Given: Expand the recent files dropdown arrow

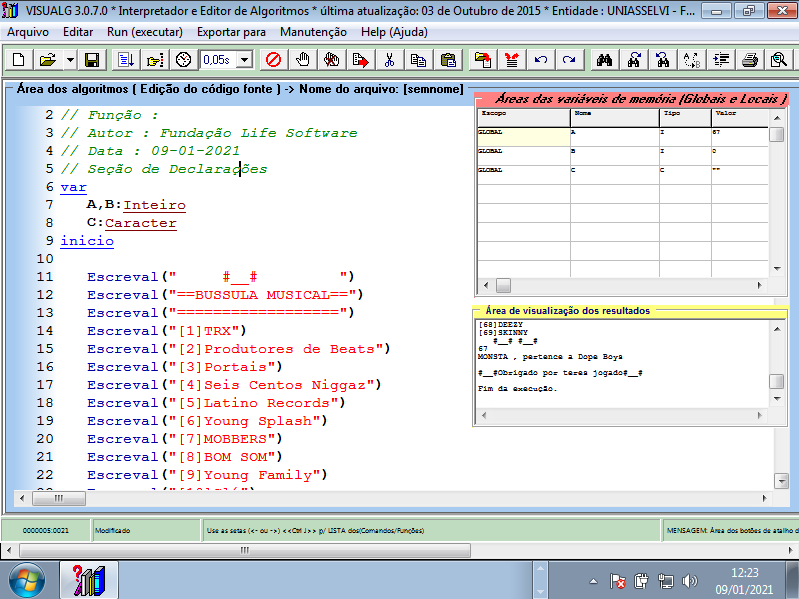Looking at the screenshot, I should pos(70,60).
